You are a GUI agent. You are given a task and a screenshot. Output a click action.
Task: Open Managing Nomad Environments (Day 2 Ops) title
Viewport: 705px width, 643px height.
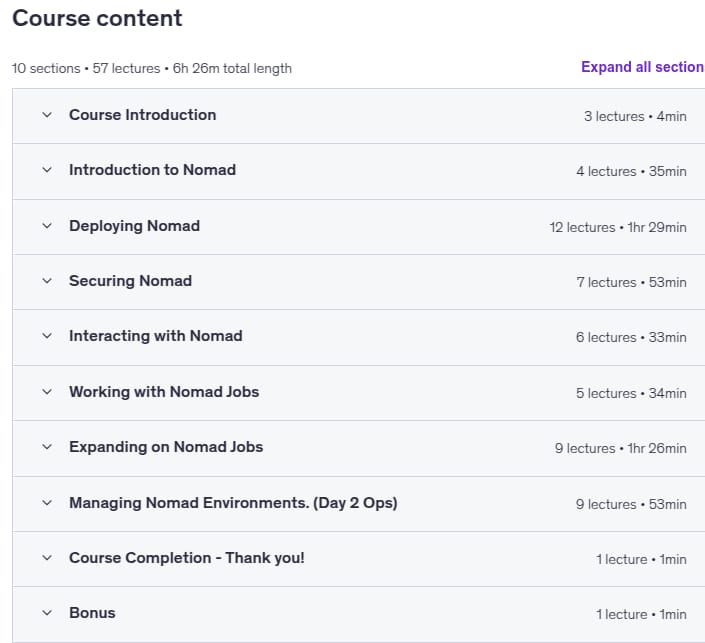tap(233, 503)
